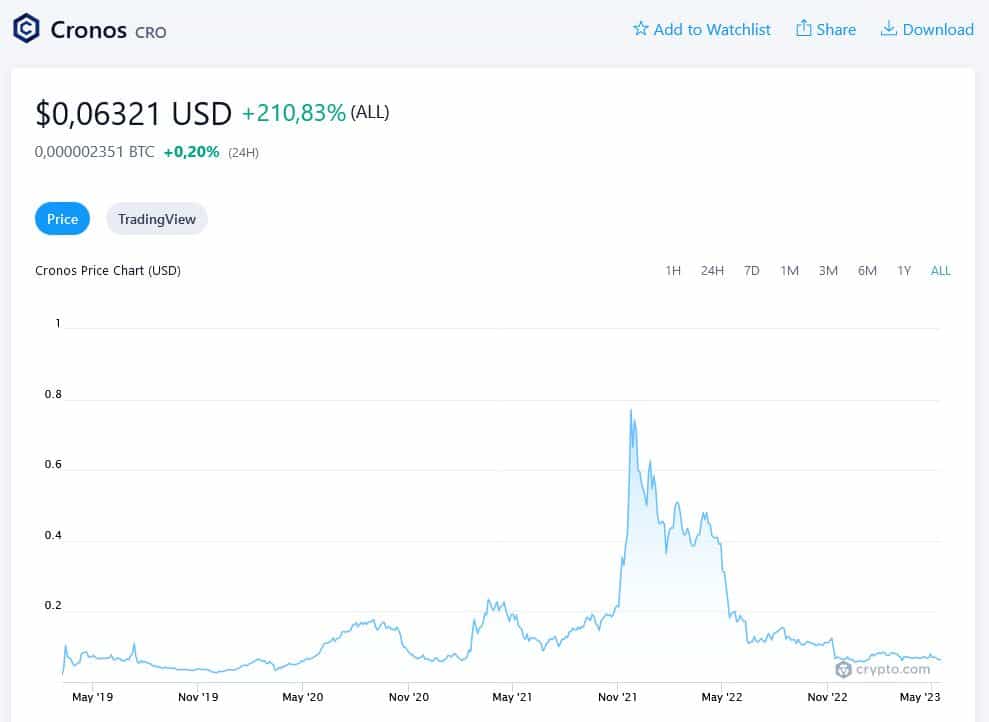This screenshot has width=989, height=722.
Task: Click the chart's all-time-high price peak
Action: pyautogui.click(x=631, y=410)
